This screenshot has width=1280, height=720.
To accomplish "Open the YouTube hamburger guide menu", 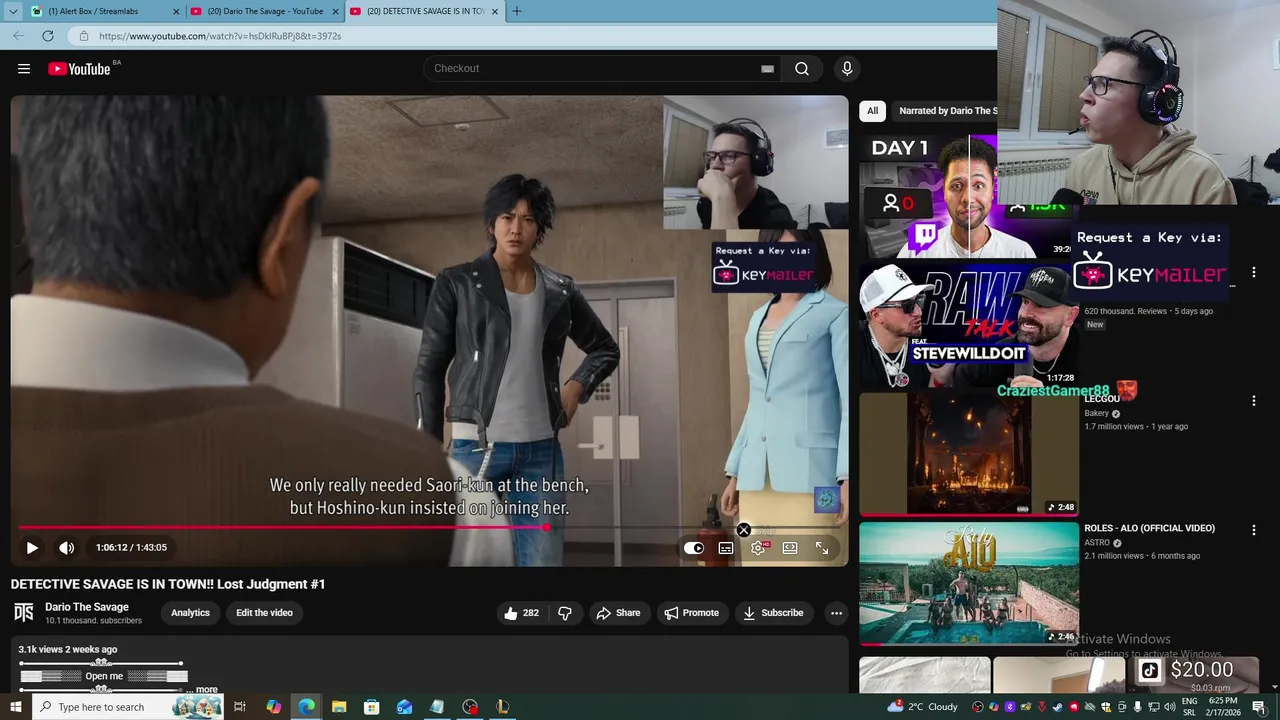I will click(24, 69).
